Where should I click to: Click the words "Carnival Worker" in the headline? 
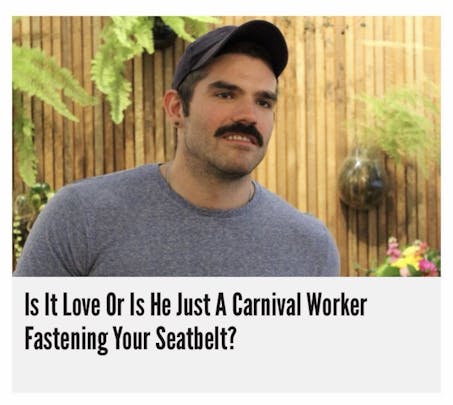(x=299, y=305)
